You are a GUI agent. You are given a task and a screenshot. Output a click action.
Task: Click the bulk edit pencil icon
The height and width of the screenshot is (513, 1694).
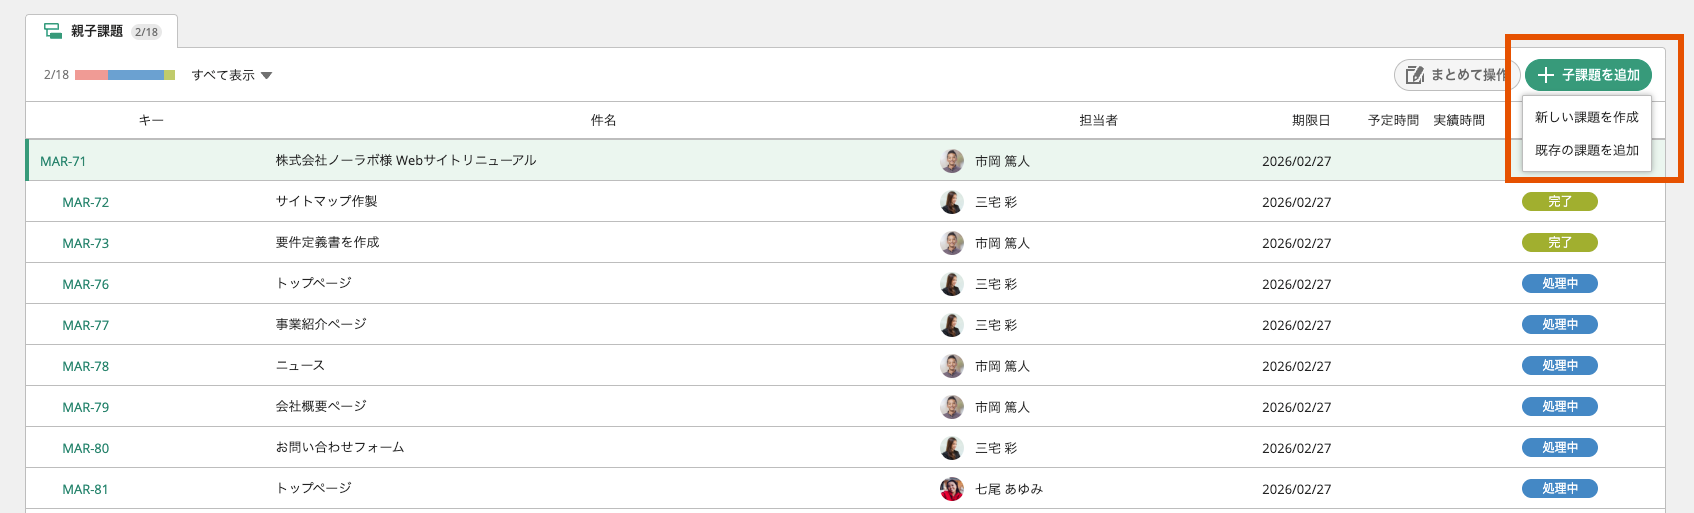1414,75
